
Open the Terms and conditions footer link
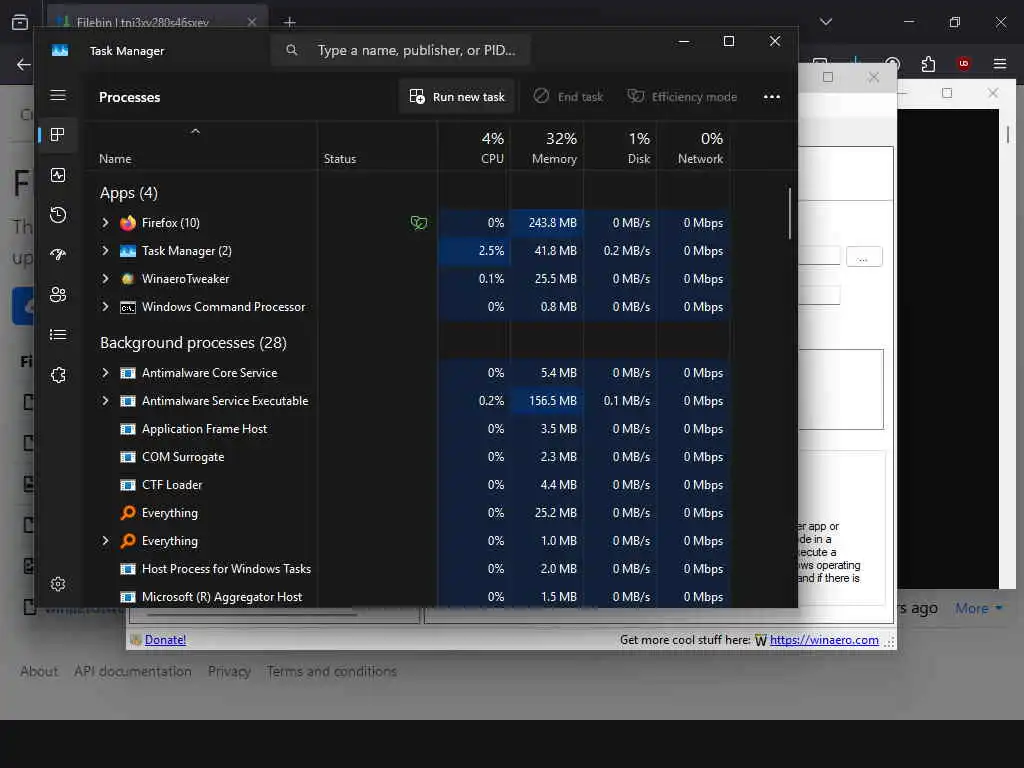coord(332,671)
